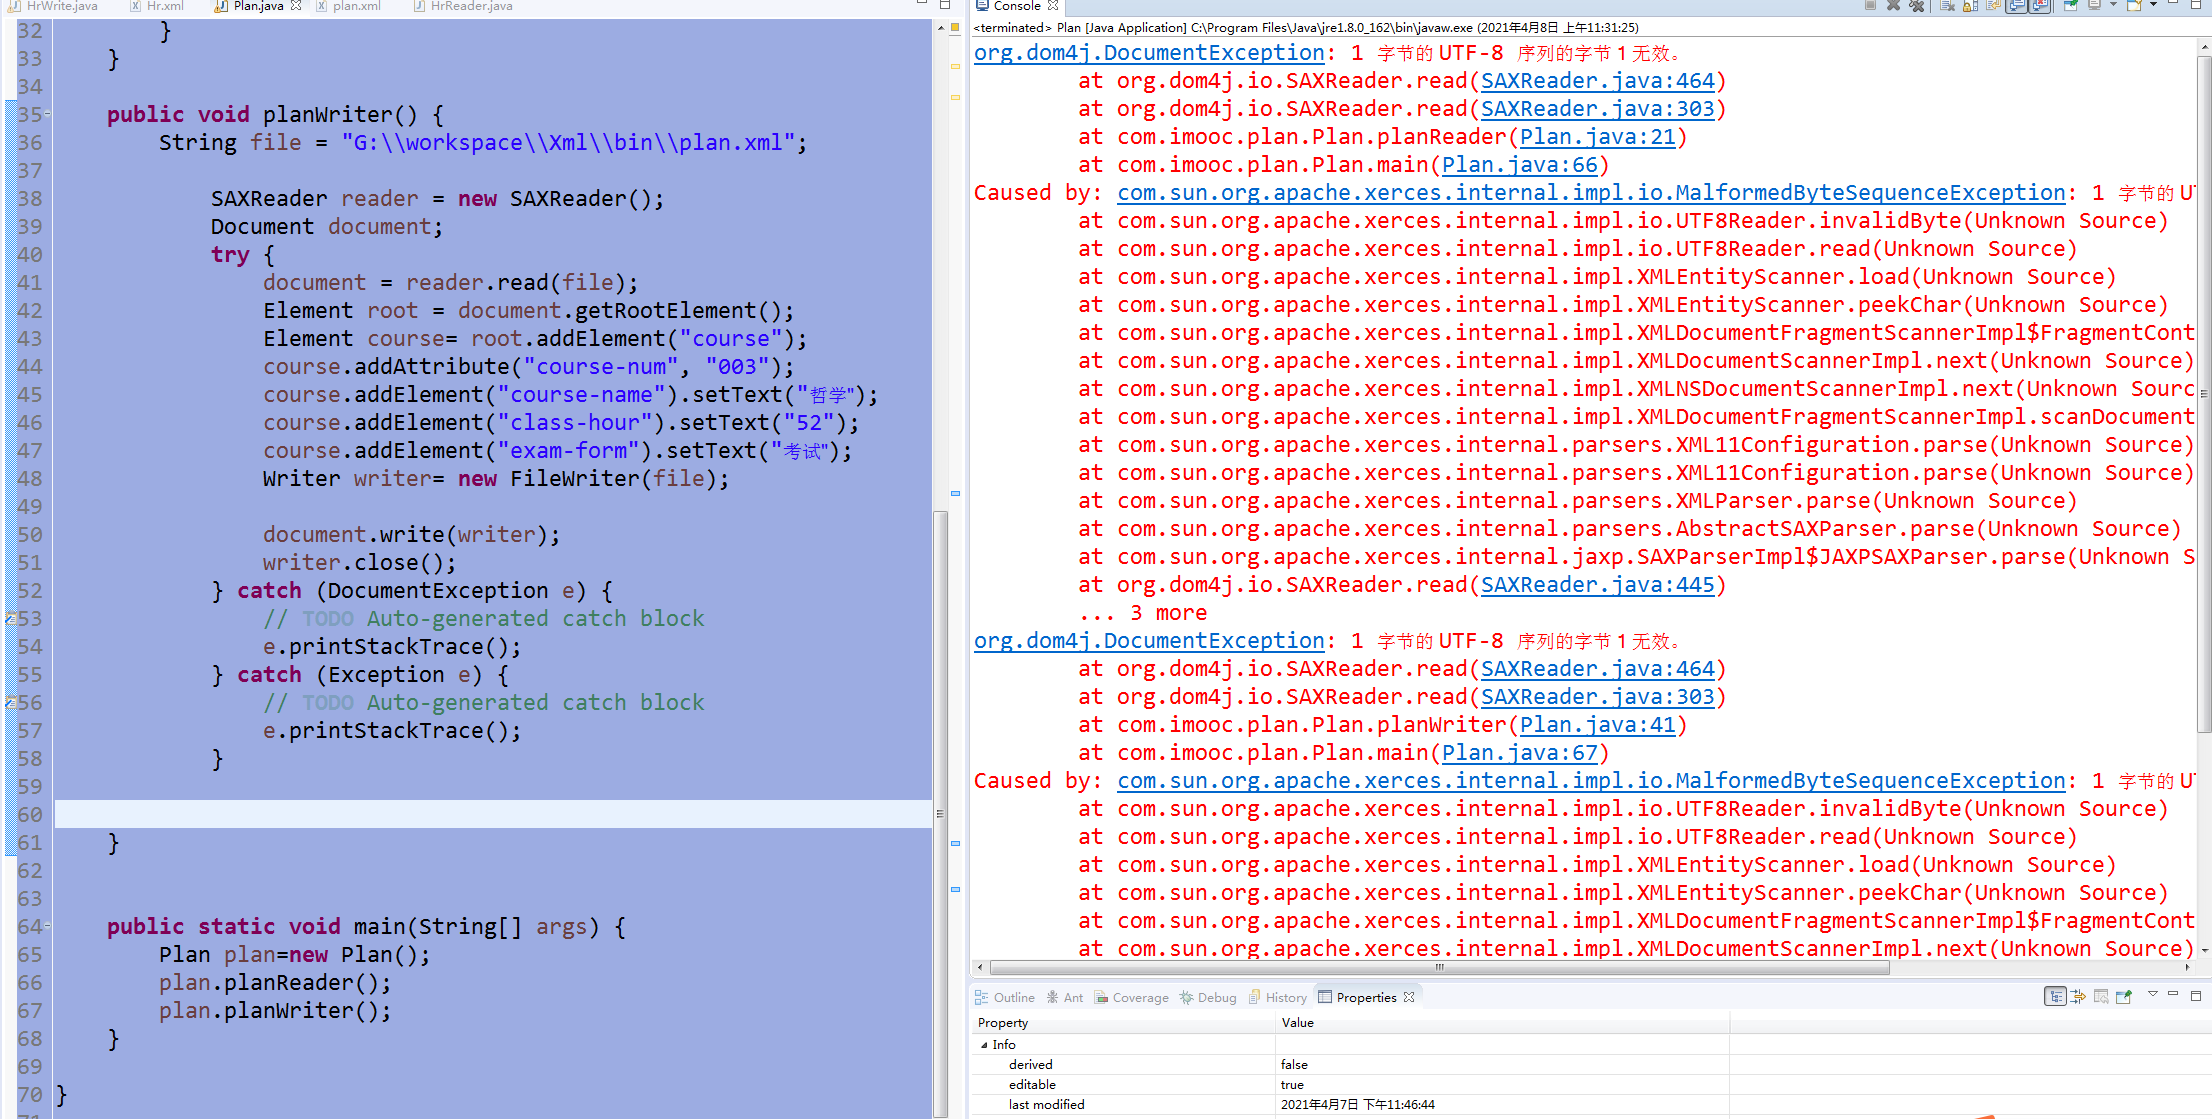Open the Open Console dropdown arrow
This screenshot has height=1119, width=2212.
point(2153,5)
